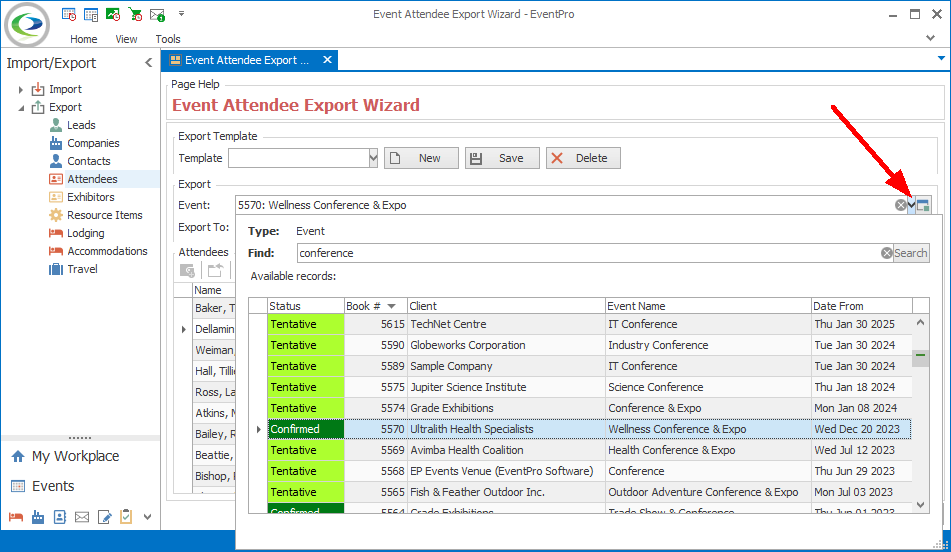Expand the Import tree node
This screenshot has width=951, height=552.
(x=21, y=89)
